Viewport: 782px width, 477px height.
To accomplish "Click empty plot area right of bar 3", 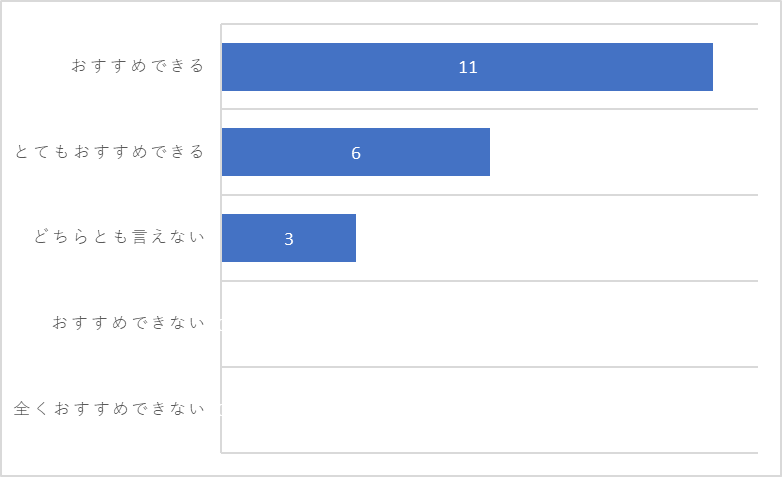I will click(557, 238).
